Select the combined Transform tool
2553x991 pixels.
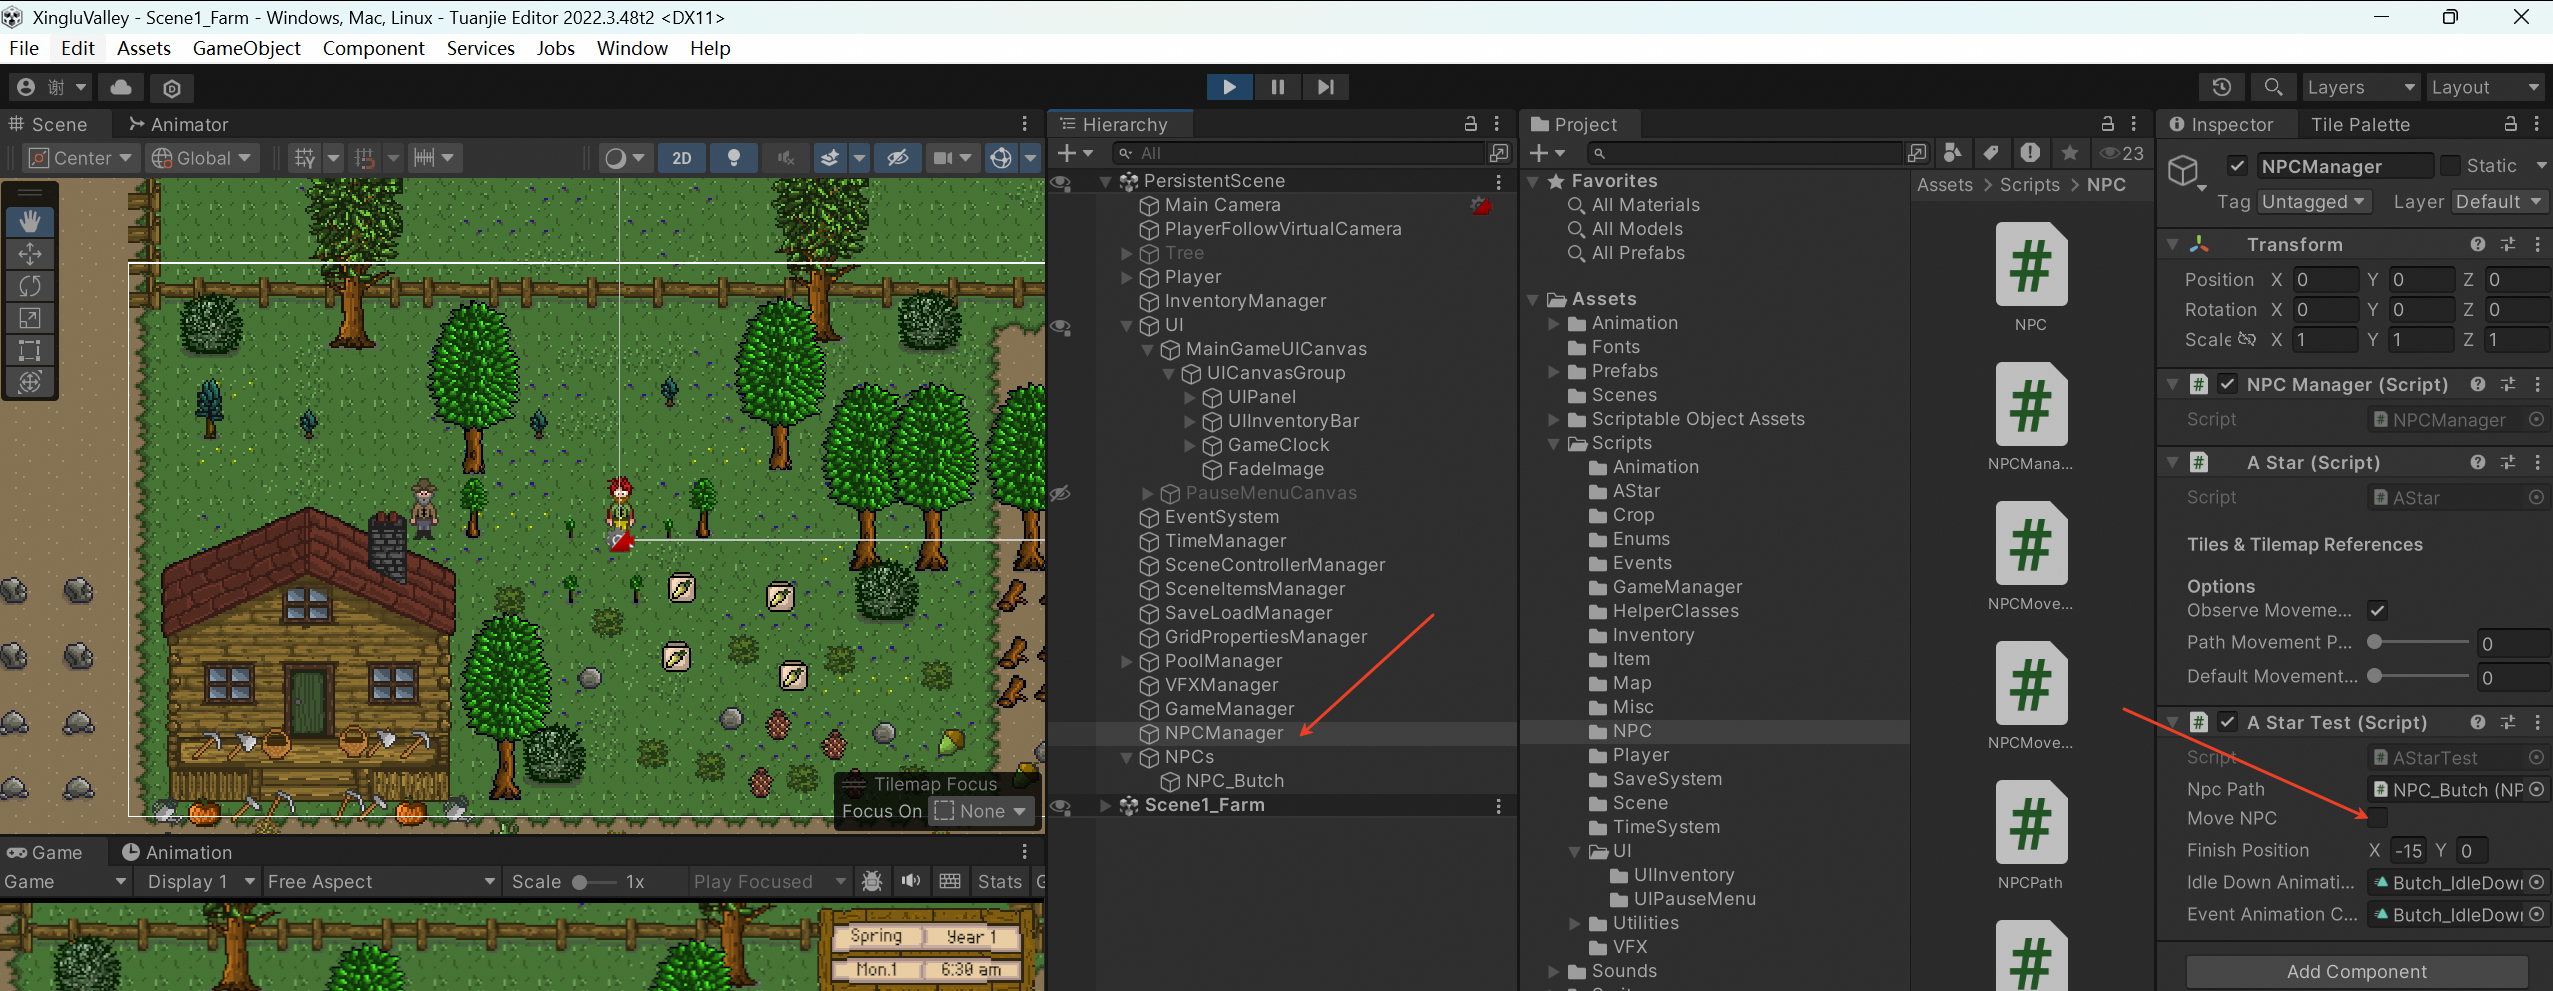point(30,382)
